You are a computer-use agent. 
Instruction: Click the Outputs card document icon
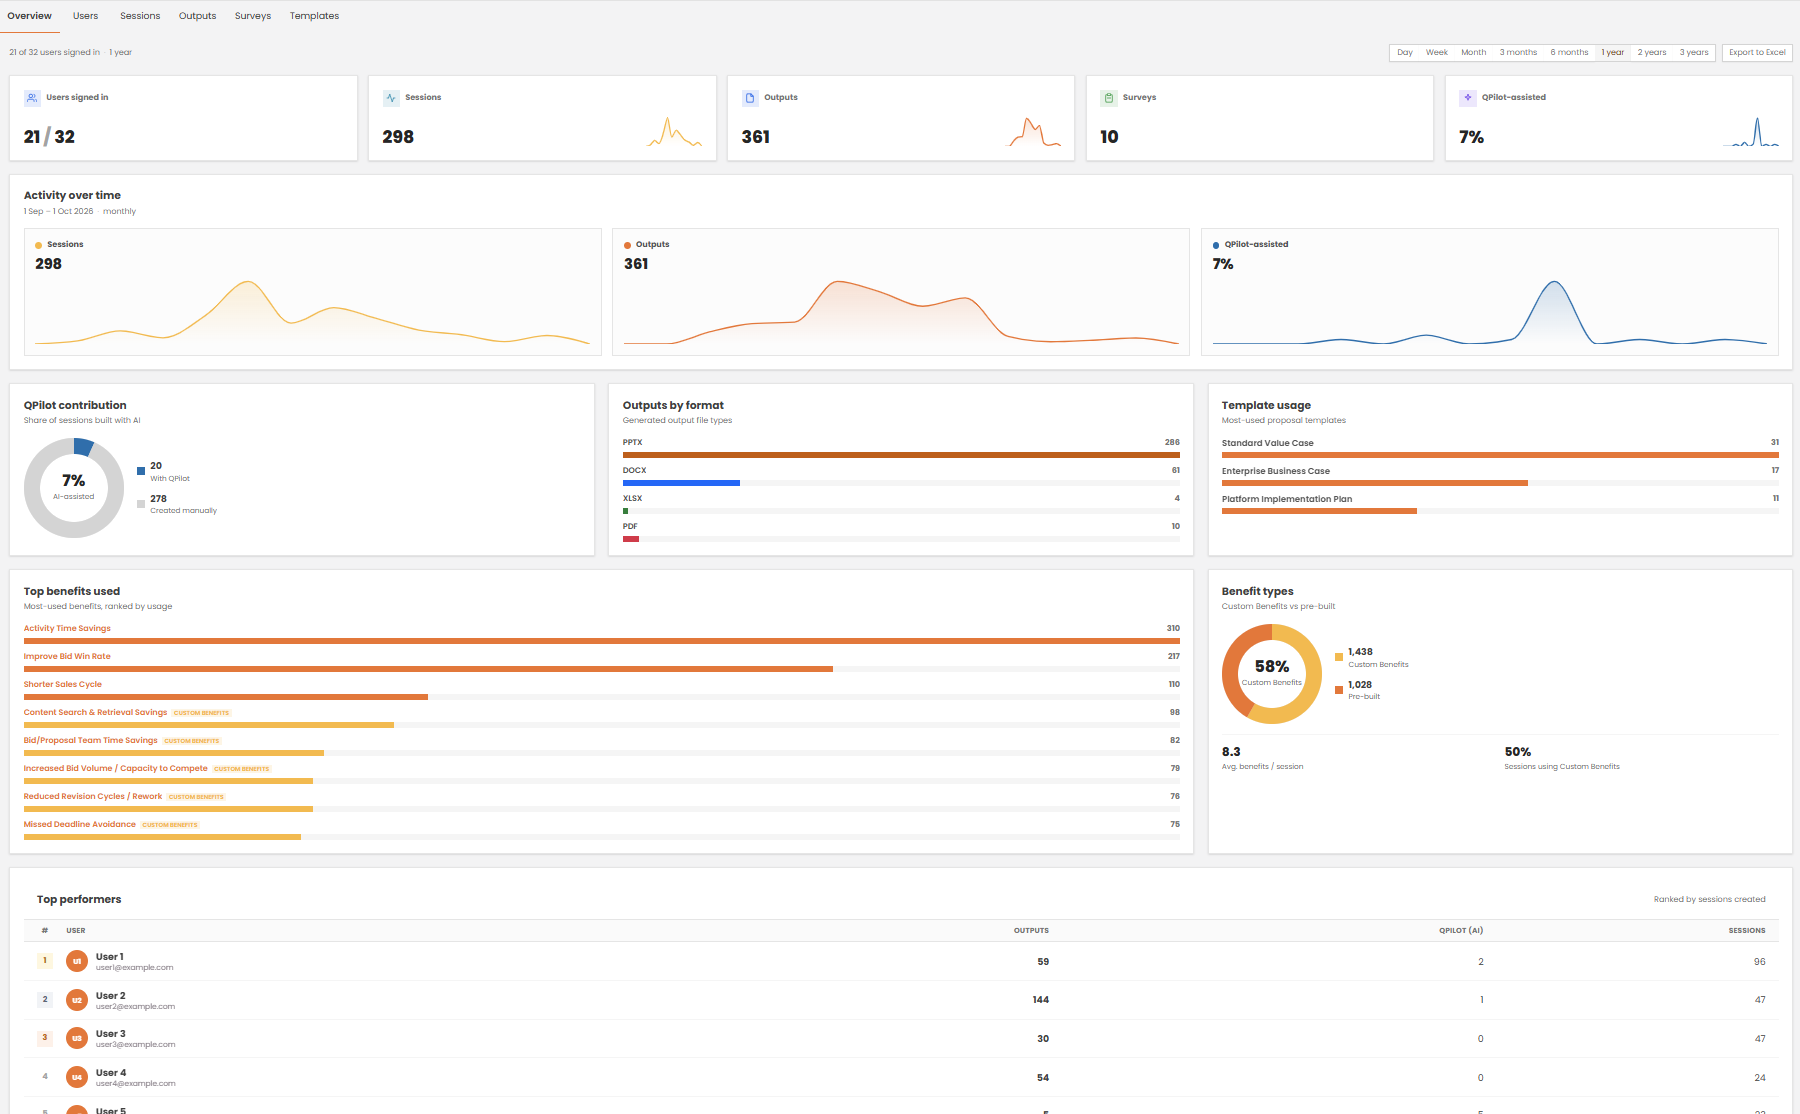[750, 98]
